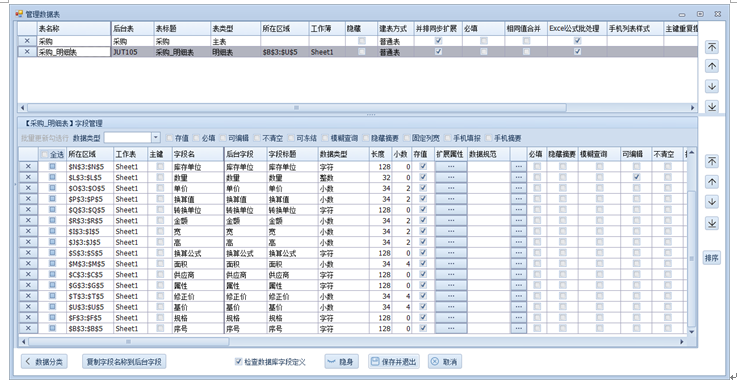Delete the 修正价 field row with X icon

pos(28,296)
